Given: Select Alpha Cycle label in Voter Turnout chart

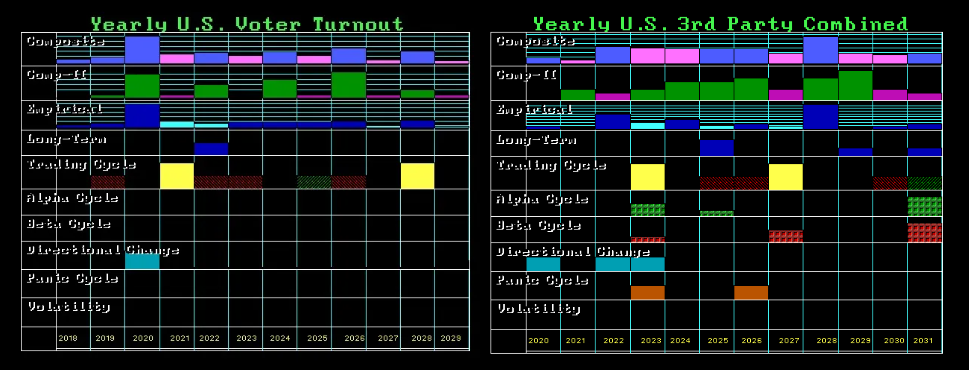Looking at the screenshot, I should point(72,198).
